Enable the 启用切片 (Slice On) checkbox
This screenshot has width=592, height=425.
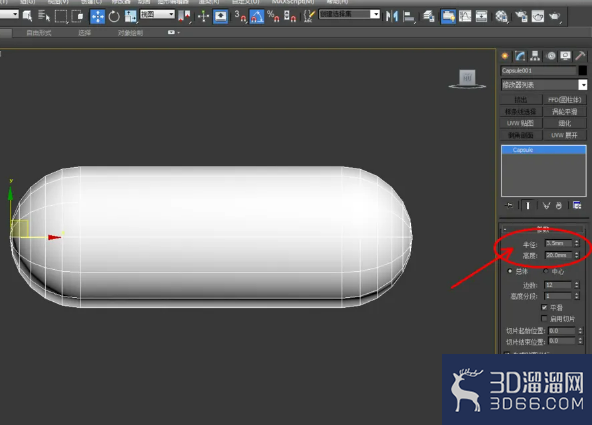point(544,318)
